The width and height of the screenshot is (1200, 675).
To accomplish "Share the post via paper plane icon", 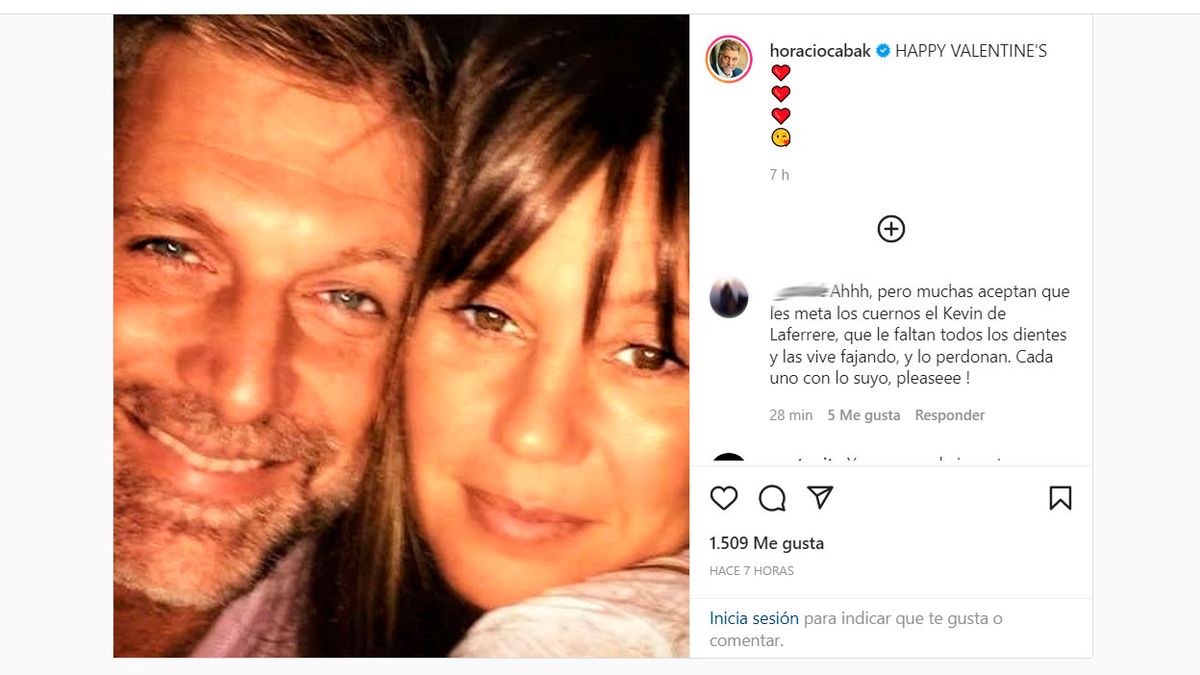I will click(x=820, y=498).
